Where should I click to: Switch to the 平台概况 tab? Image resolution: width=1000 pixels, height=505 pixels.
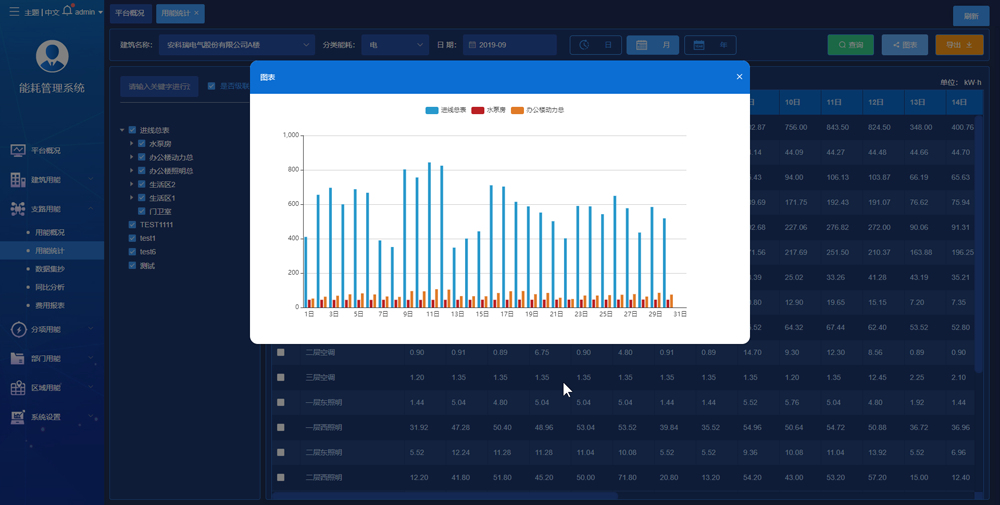coord(129,13)
